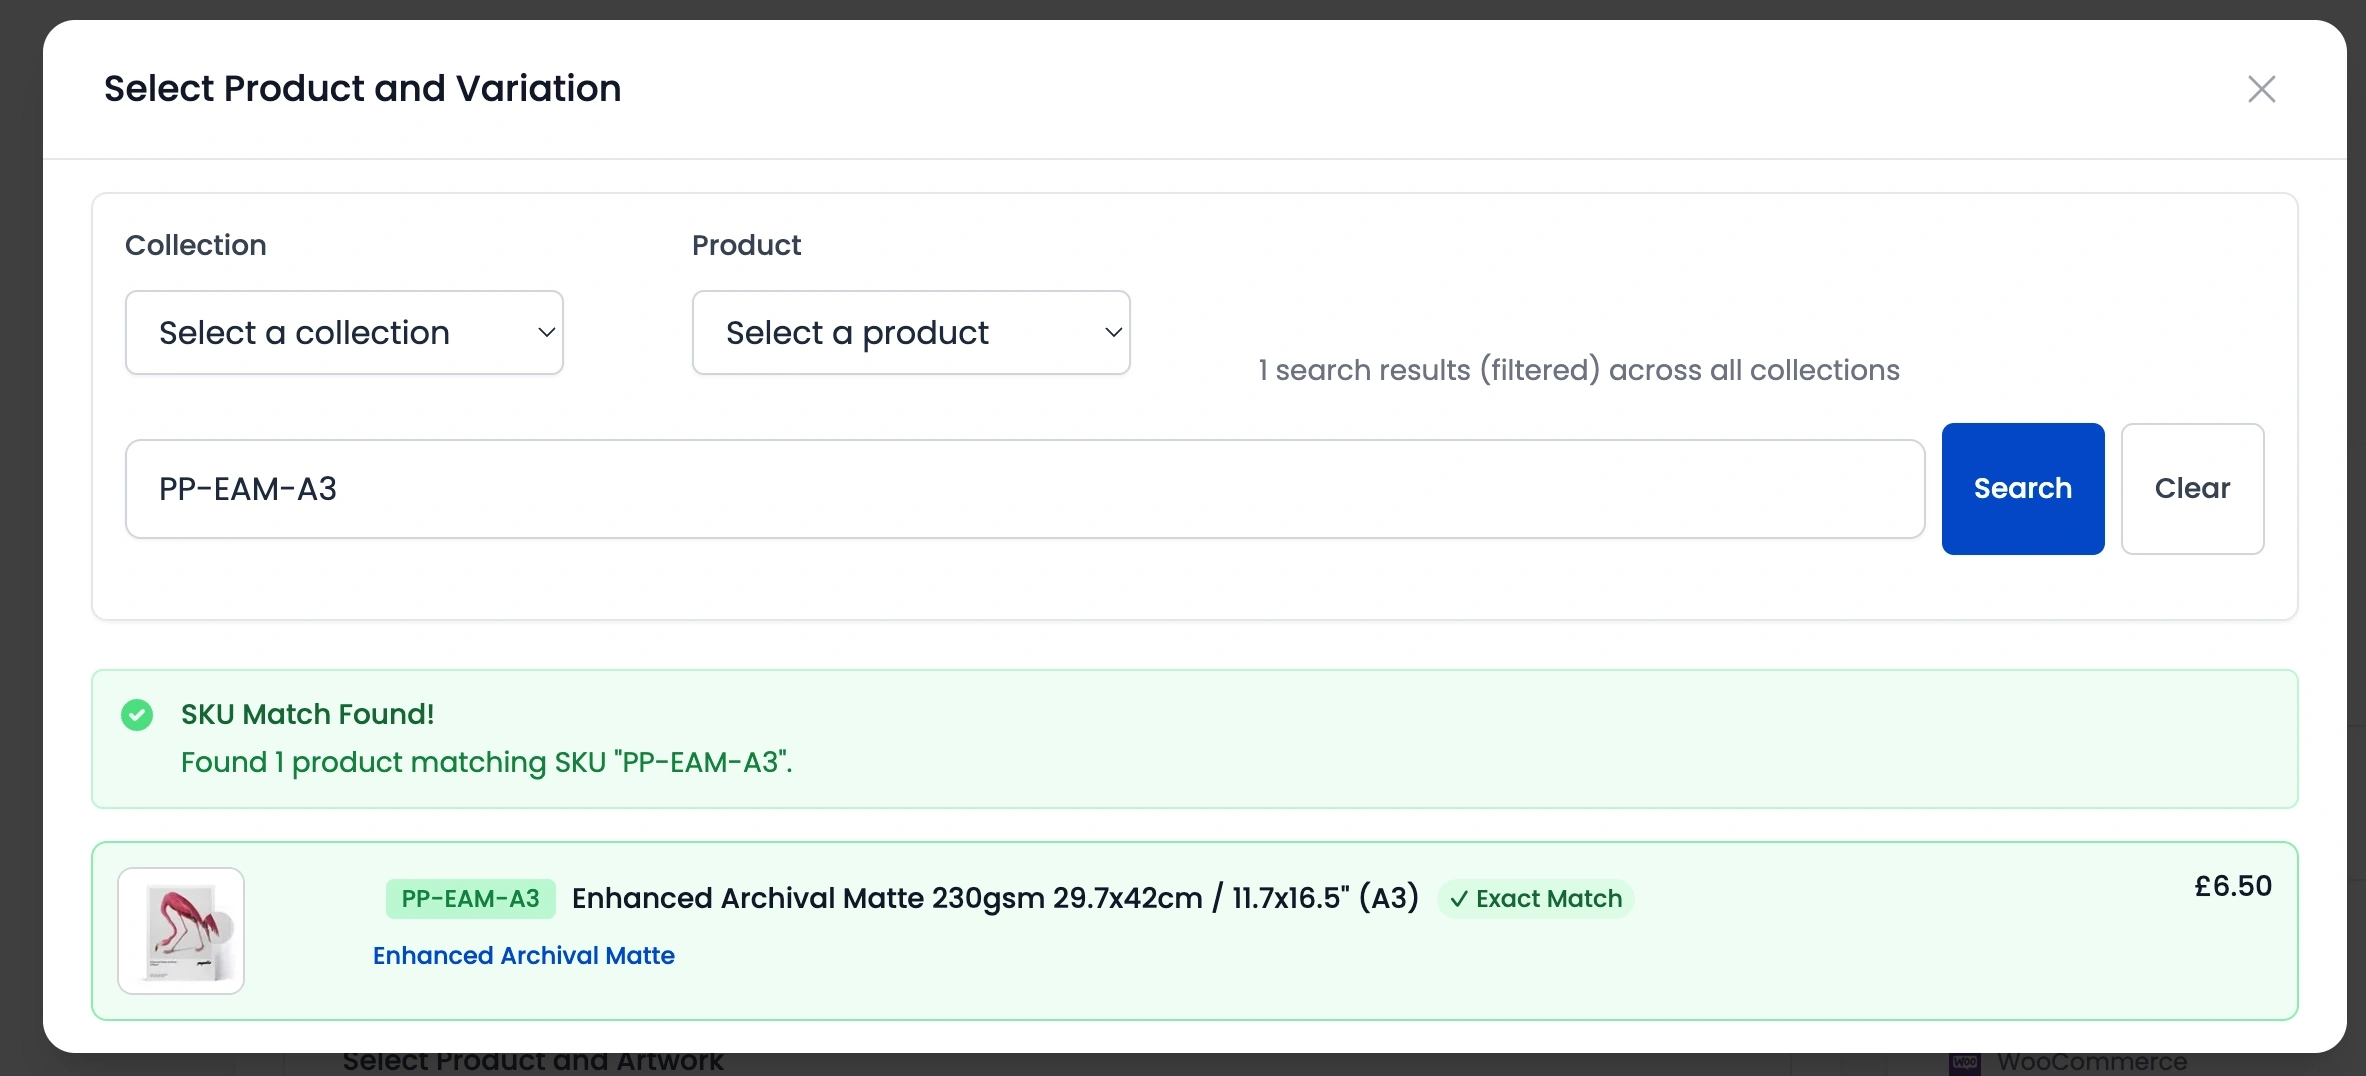The height and width of the screenshot is (1076, 2366).
Task: Click the flamingo product thumbnail
Action: coord(180,930)
